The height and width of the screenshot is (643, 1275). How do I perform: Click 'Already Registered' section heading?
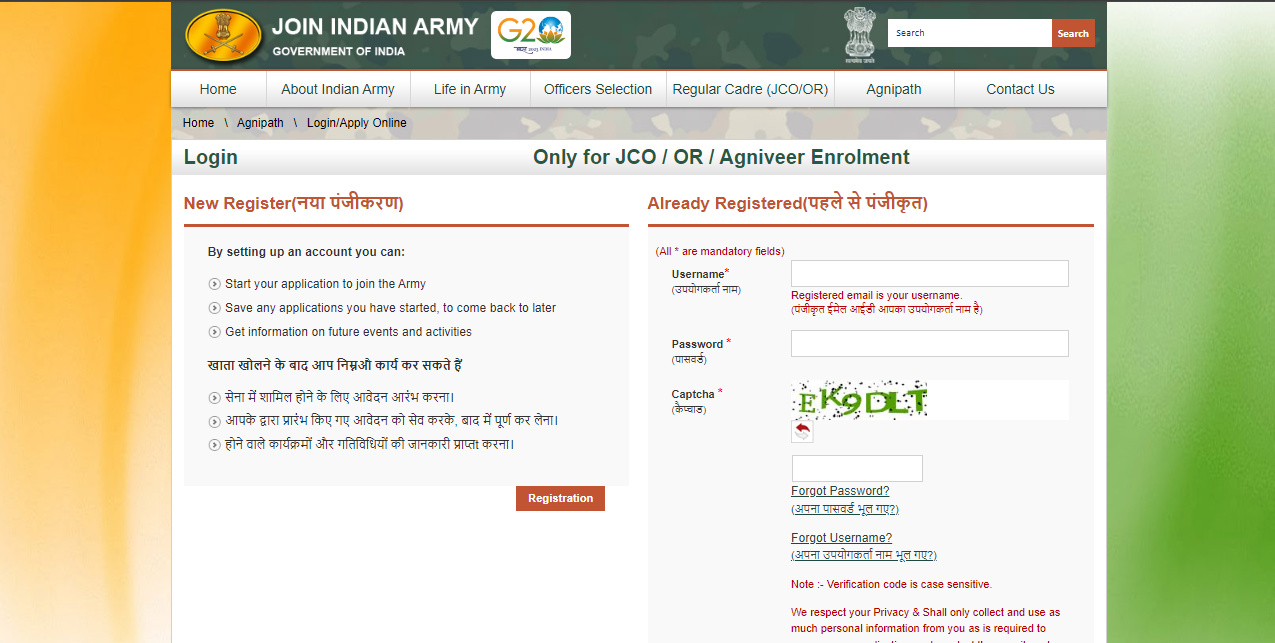pyautogui.click(x=788, y=204)
